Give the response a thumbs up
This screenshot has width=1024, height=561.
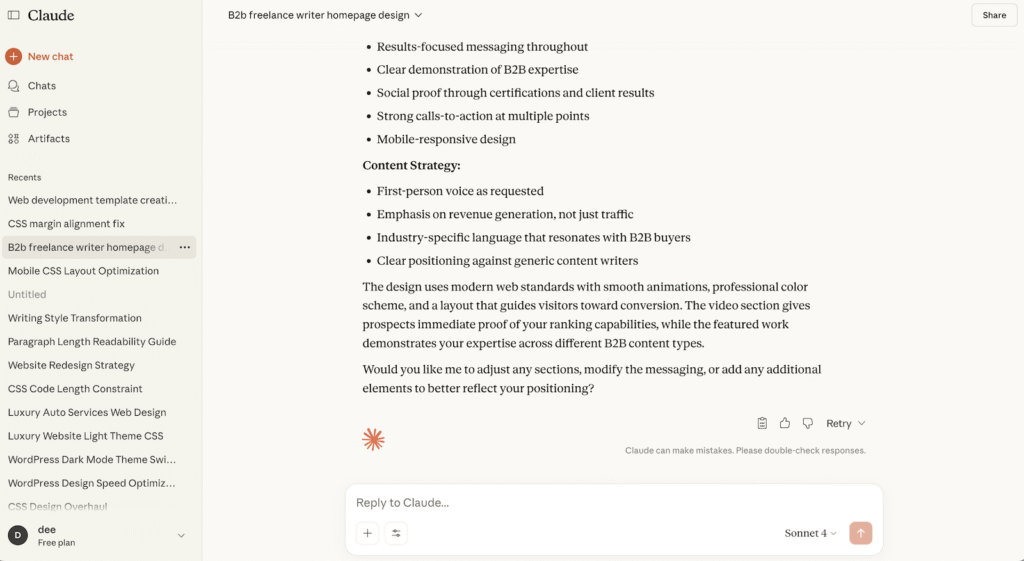pyautogui.click(x=785, y=423)
